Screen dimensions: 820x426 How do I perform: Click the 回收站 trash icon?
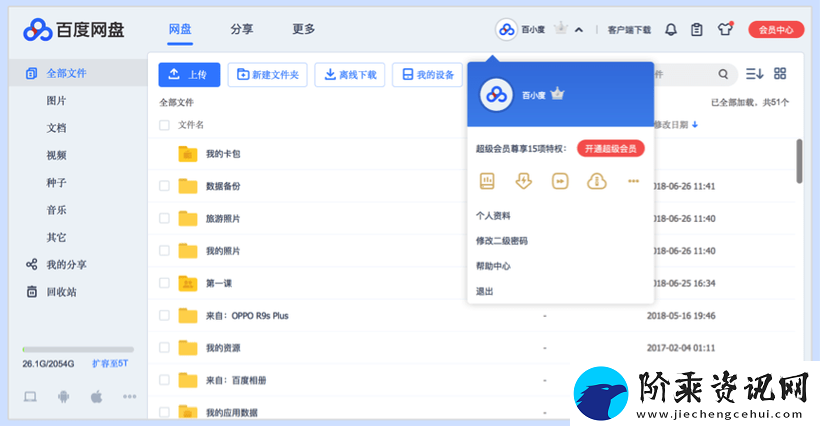[32, 292]
